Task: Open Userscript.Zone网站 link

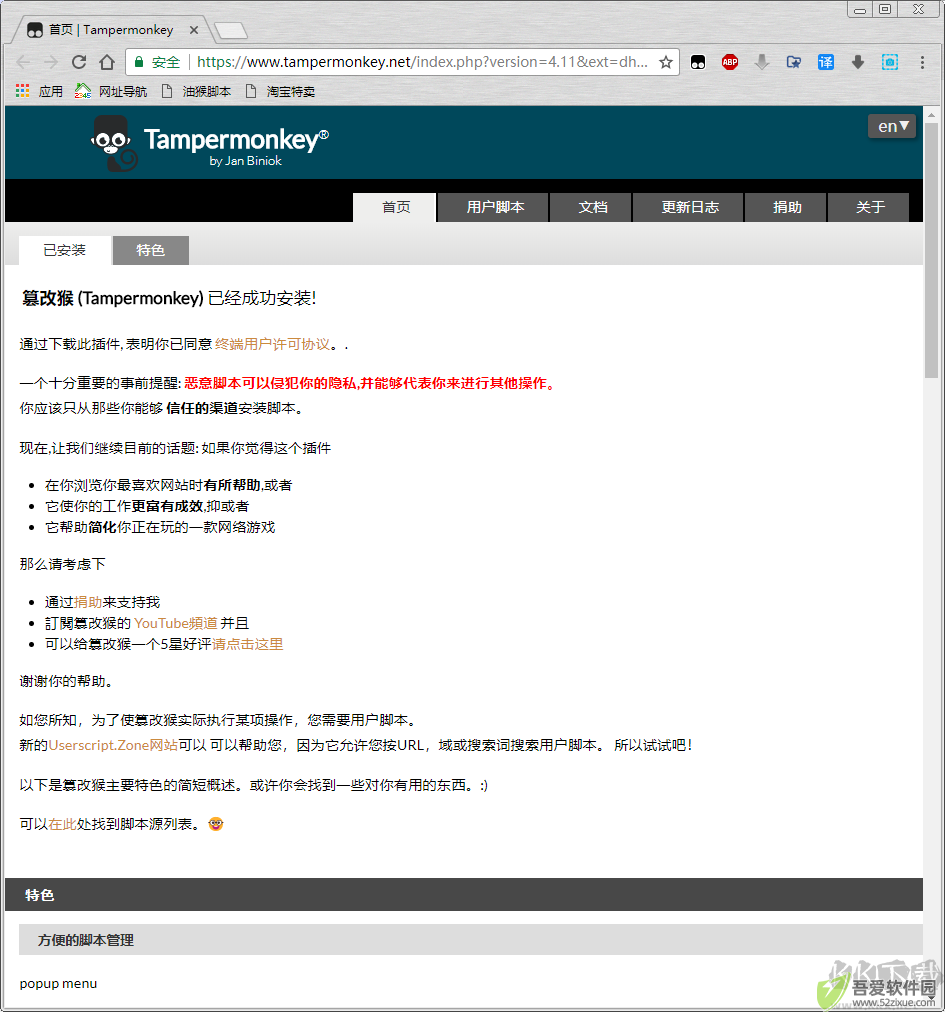Action: click(x=113, y=745)
